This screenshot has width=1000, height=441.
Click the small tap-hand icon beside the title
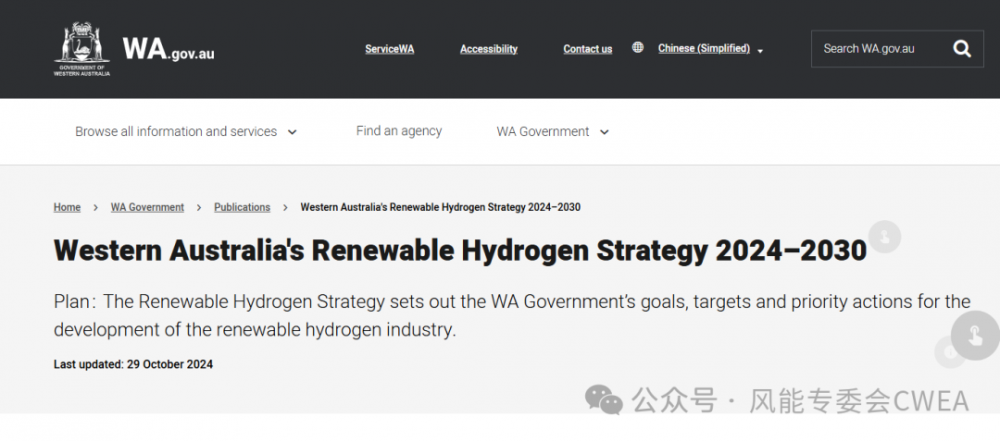(x=884, y=237)
